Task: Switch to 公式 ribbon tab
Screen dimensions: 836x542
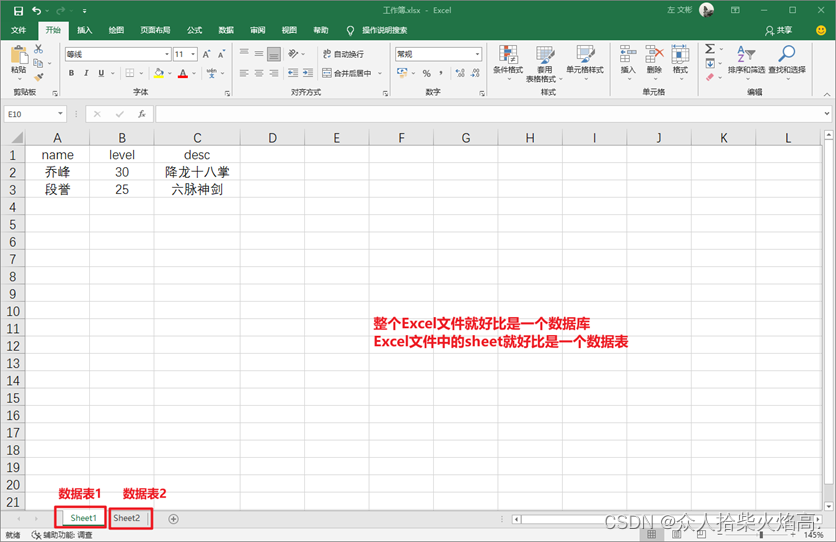Action: [x=195, y=30]
